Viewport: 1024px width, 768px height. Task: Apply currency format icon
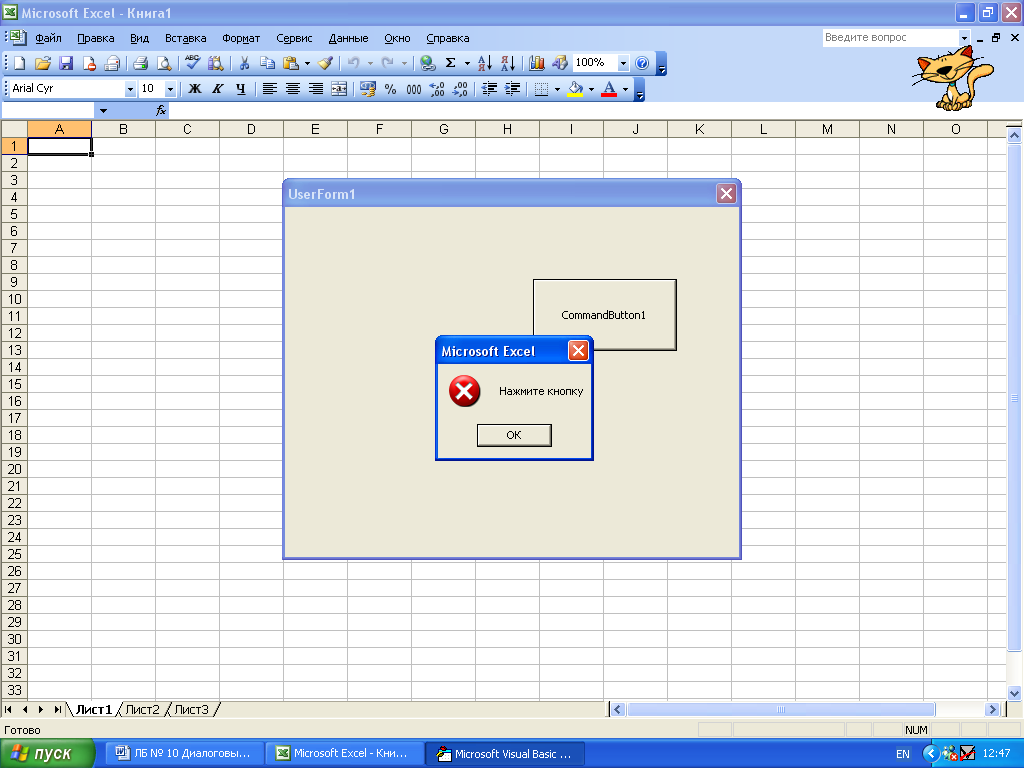coord(368,88)
